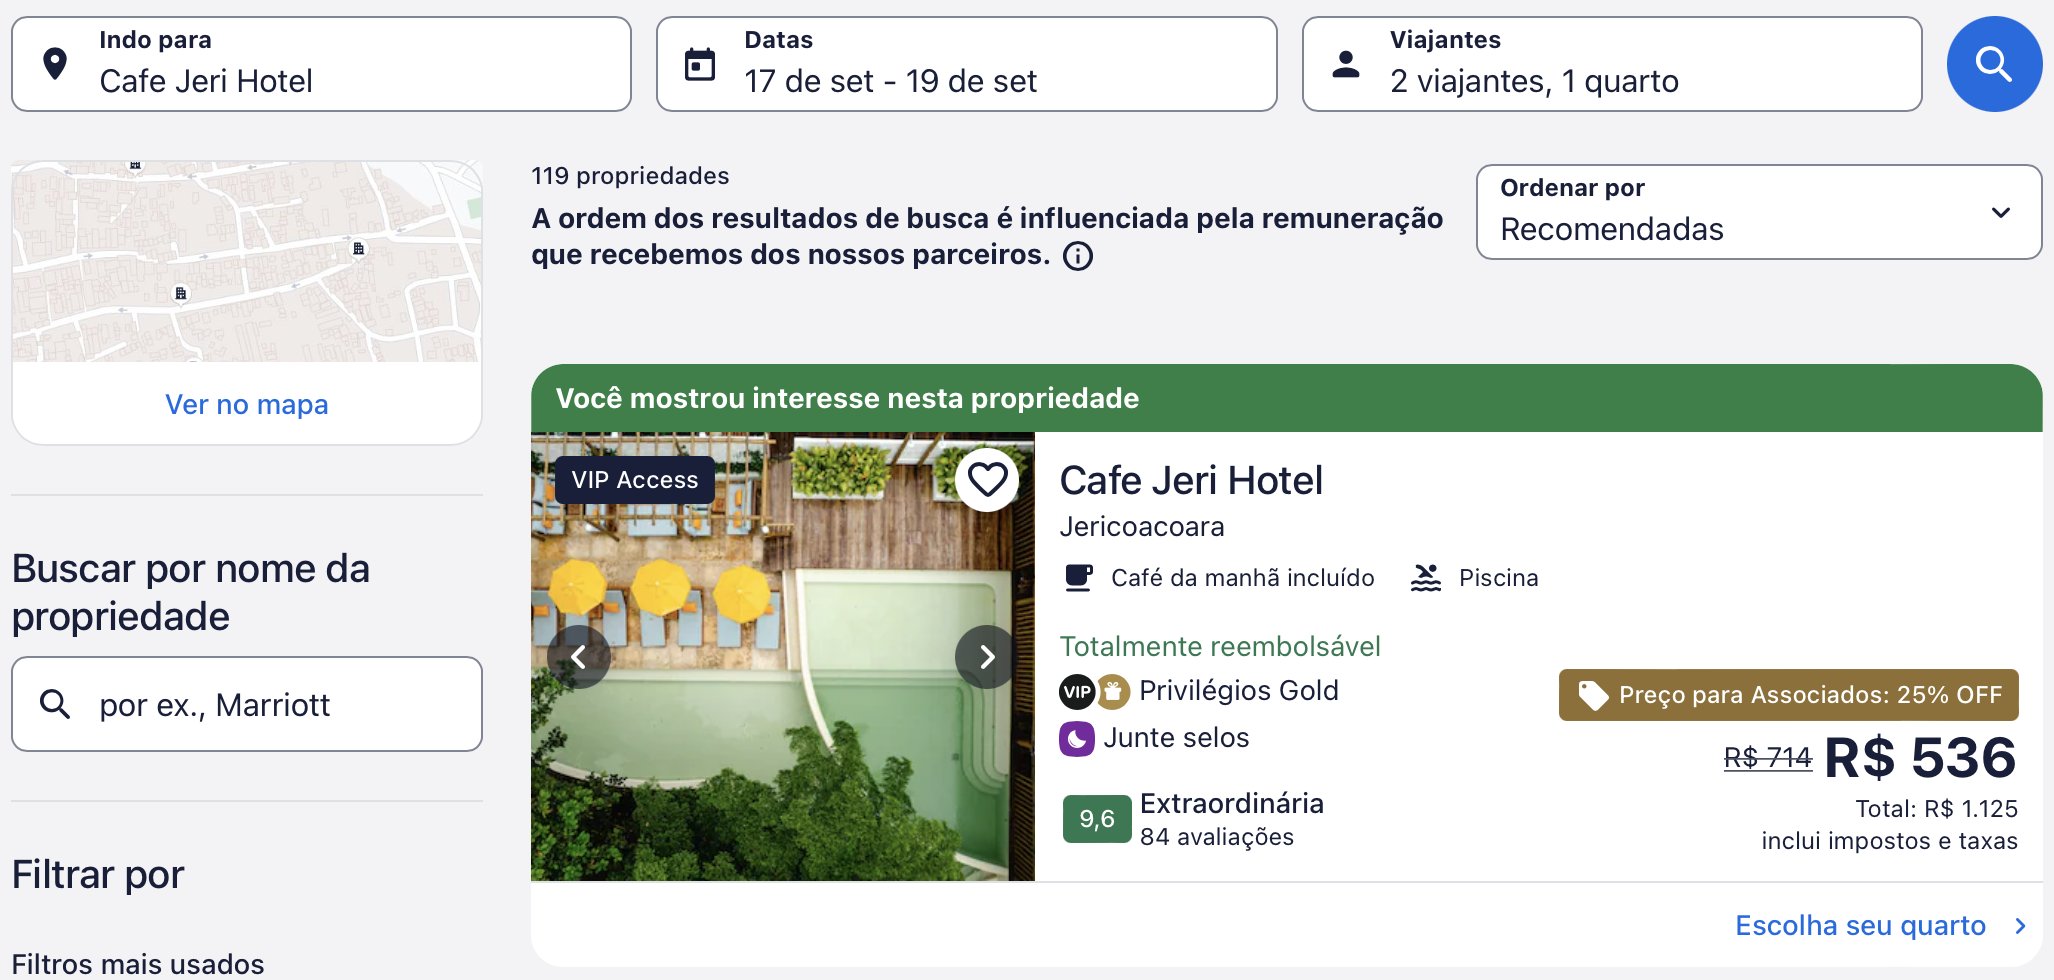Show previous hotel photo arrow

click(579, 657)
